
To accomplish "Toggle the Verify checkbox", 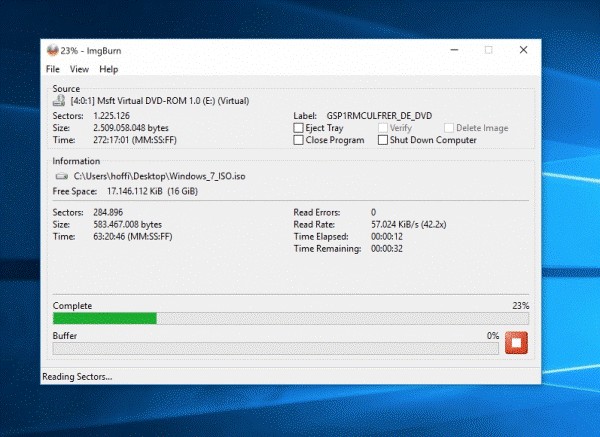I will coord(383,128).
